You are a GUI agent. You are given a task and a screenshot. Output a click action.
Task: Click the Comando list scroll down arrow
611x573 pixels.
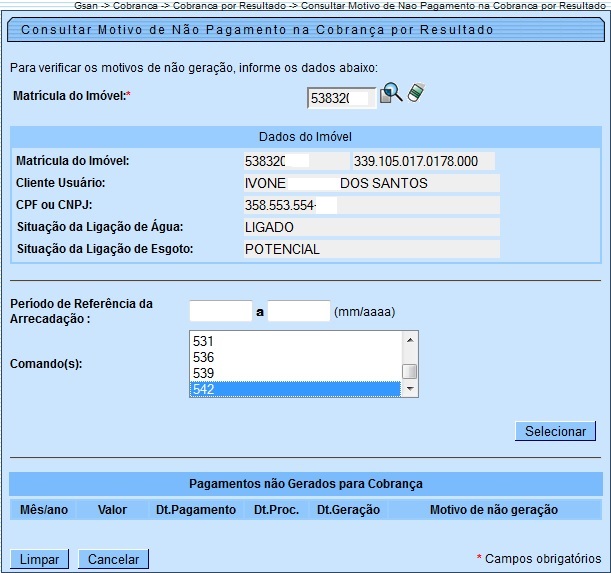[410, 390]
